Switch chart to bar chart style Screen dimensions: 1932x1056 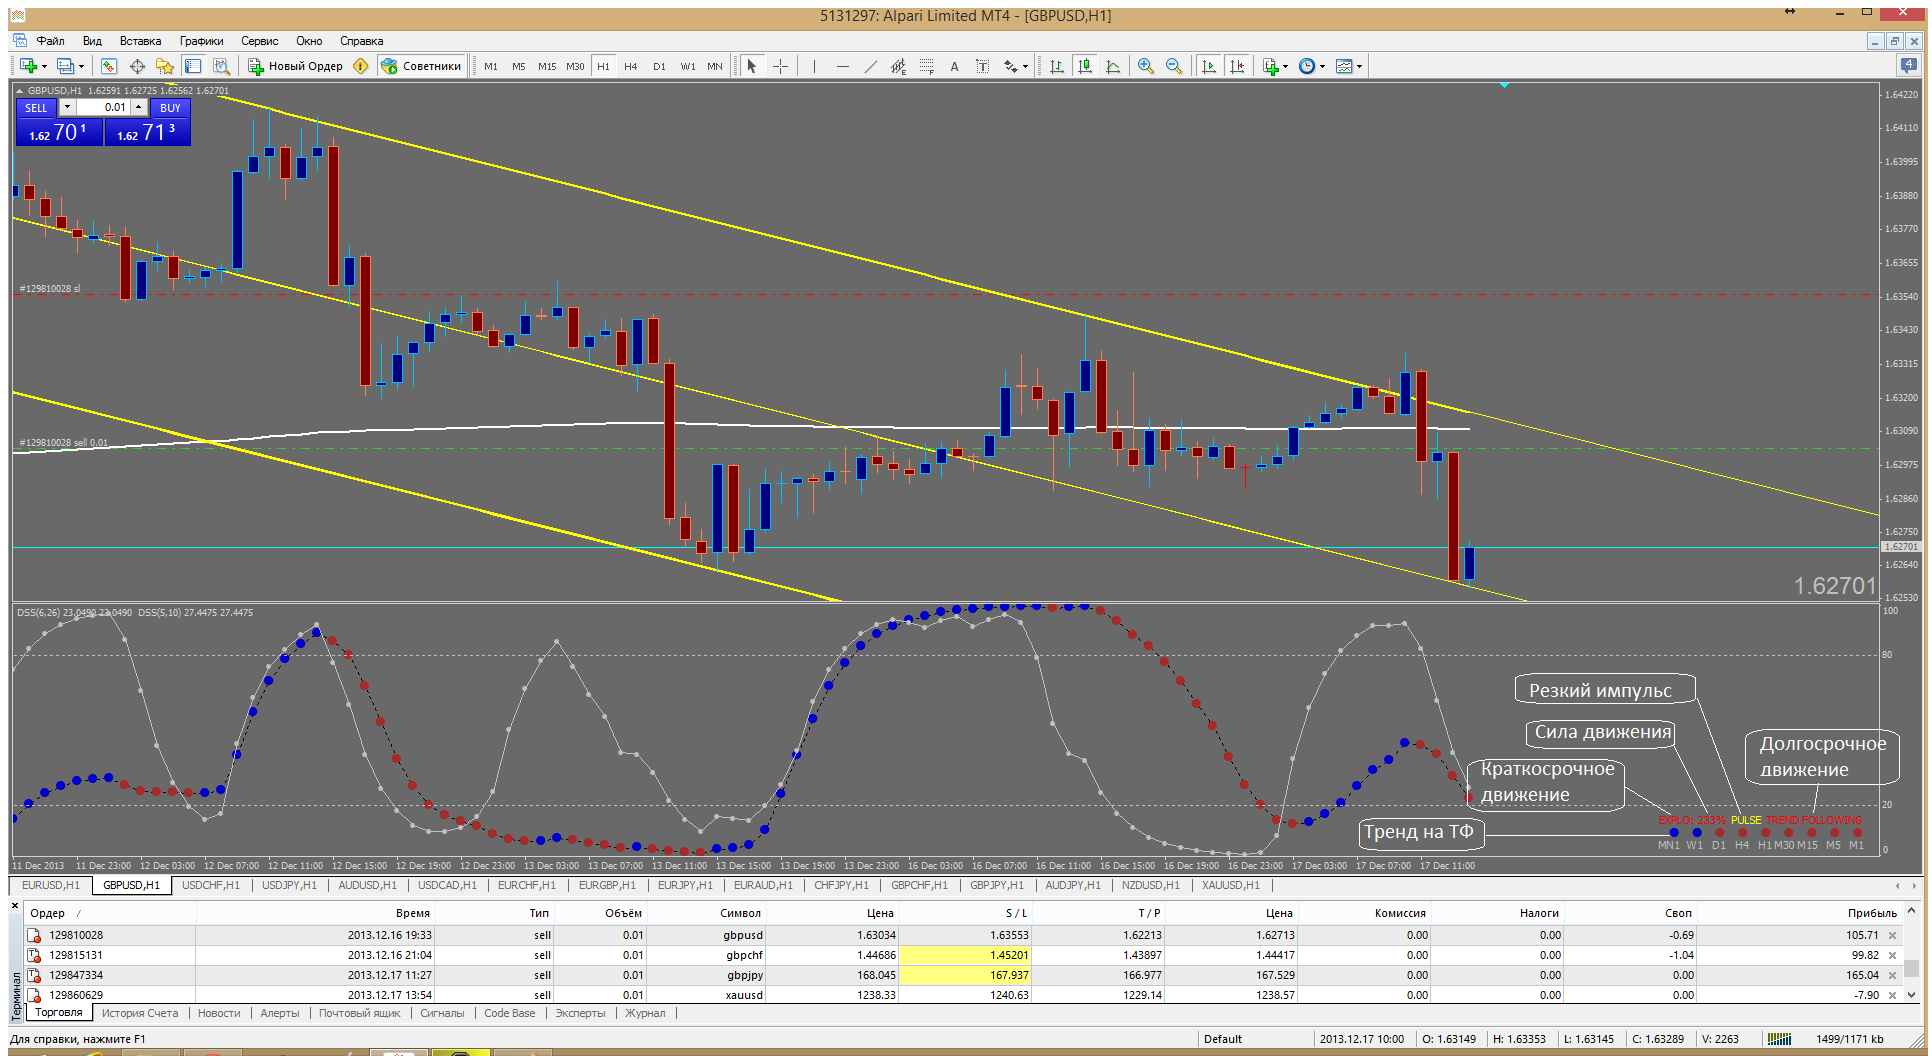click(1056, 66)
